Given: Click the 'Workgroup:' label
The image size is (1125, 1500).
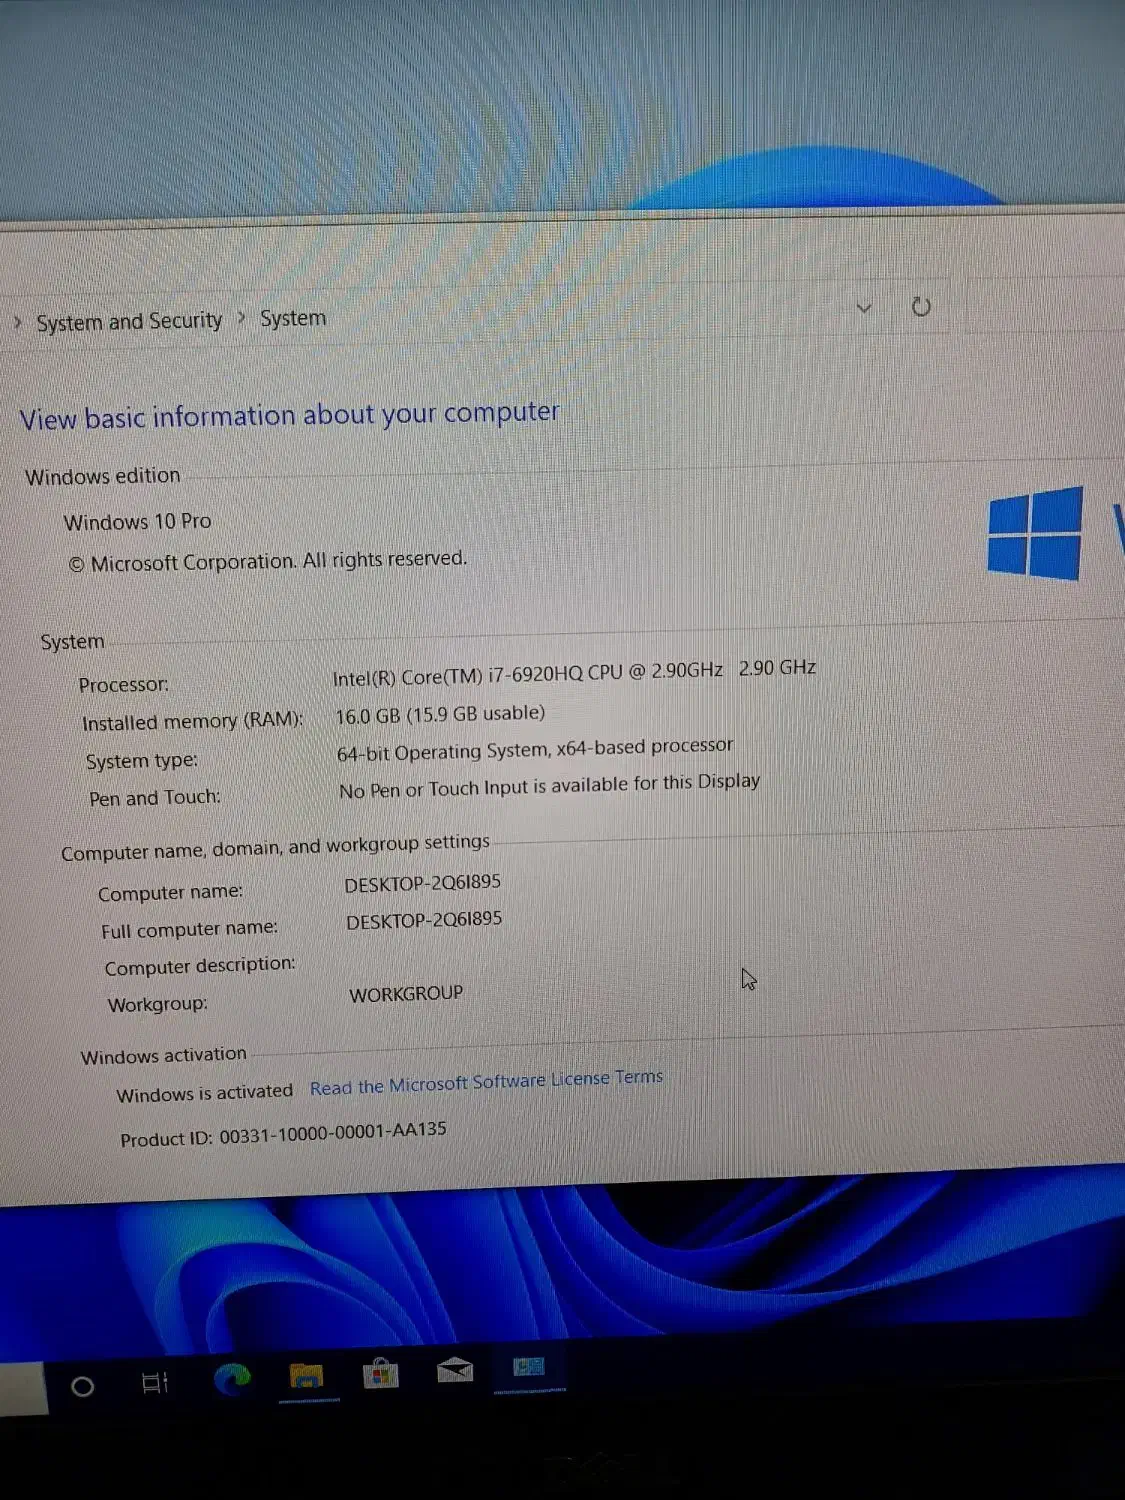Looking at the screenshot, I should pyautogui.click(x=158, y=1004).
